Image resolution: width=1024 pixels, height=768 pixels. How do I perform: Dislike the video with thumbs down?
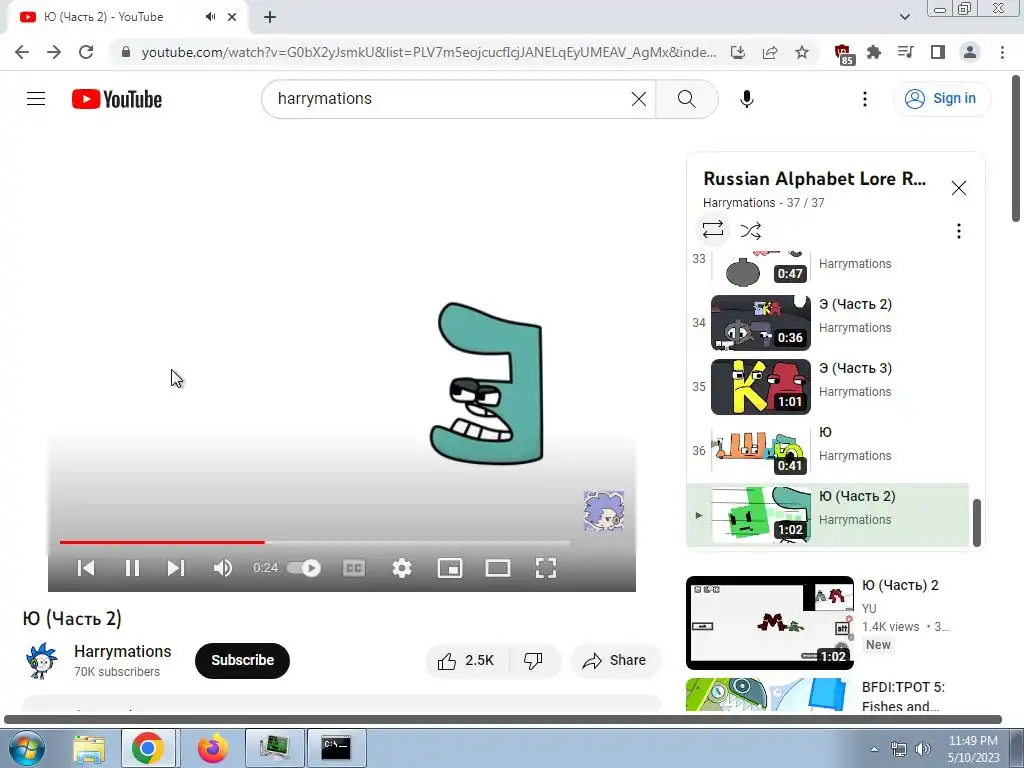534,661
